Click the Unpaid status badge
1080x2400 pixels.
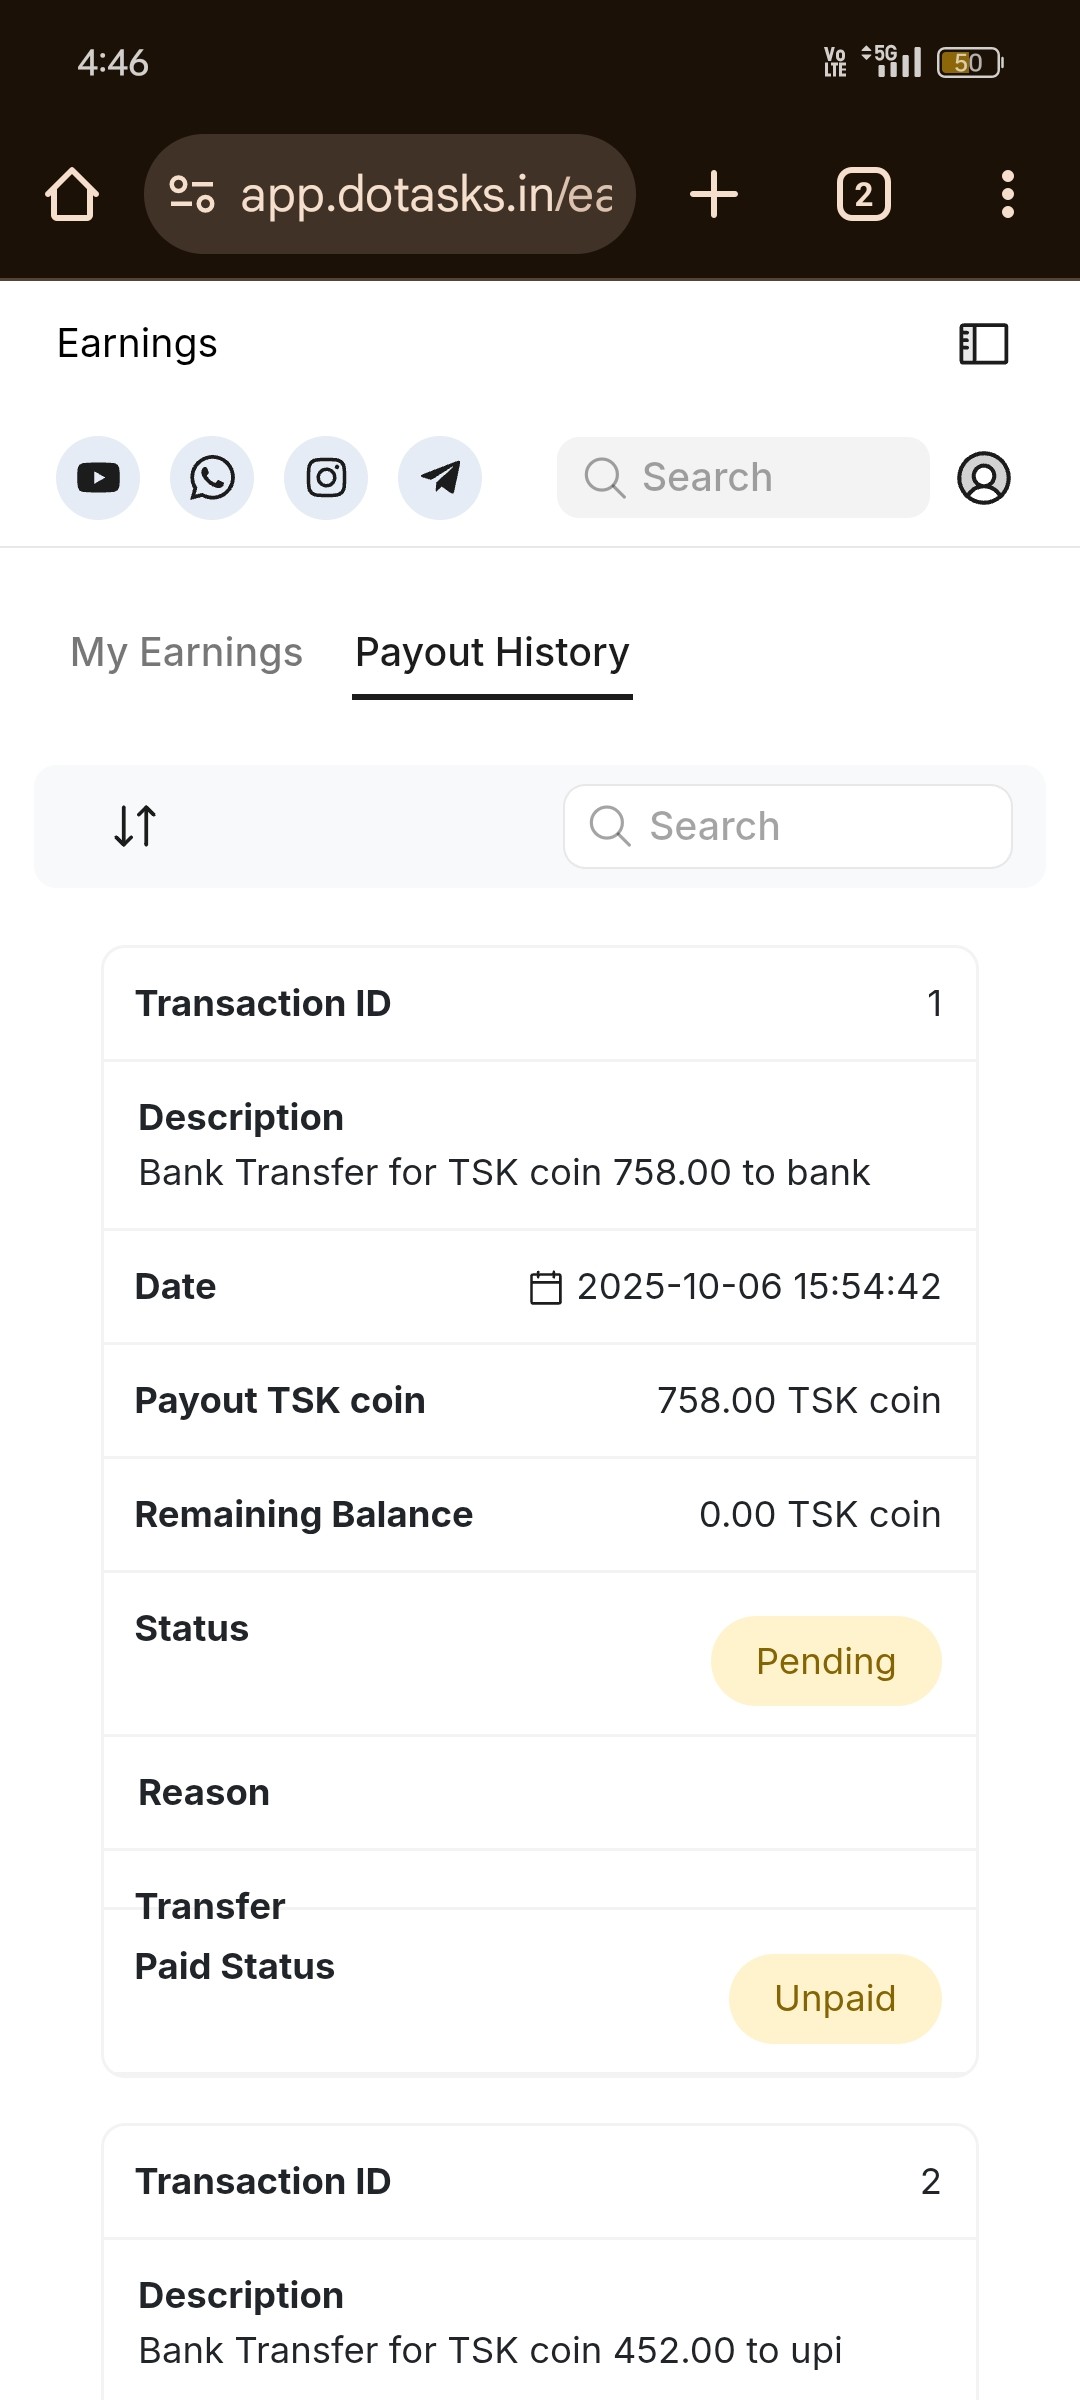[835, 1998]
